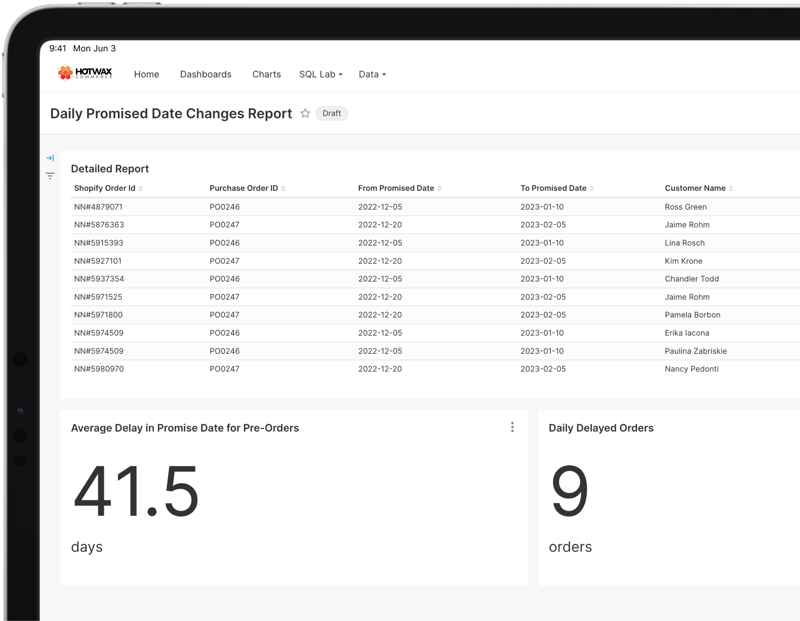This screenshot has height=621, width=800.
Task: Click the Detailed Report chart title
Action: coord(110,169)
